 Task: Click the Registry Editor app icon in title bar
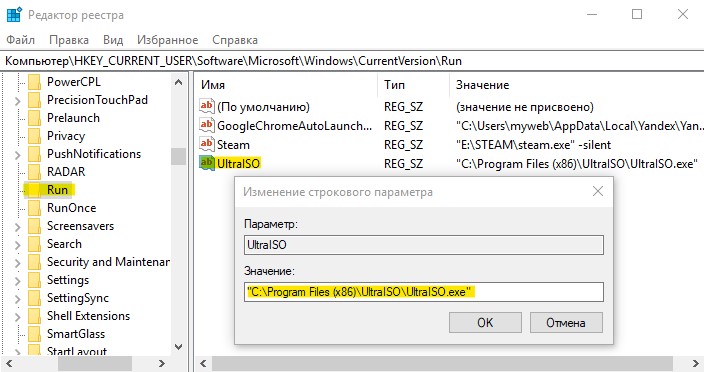coord(14,14)
